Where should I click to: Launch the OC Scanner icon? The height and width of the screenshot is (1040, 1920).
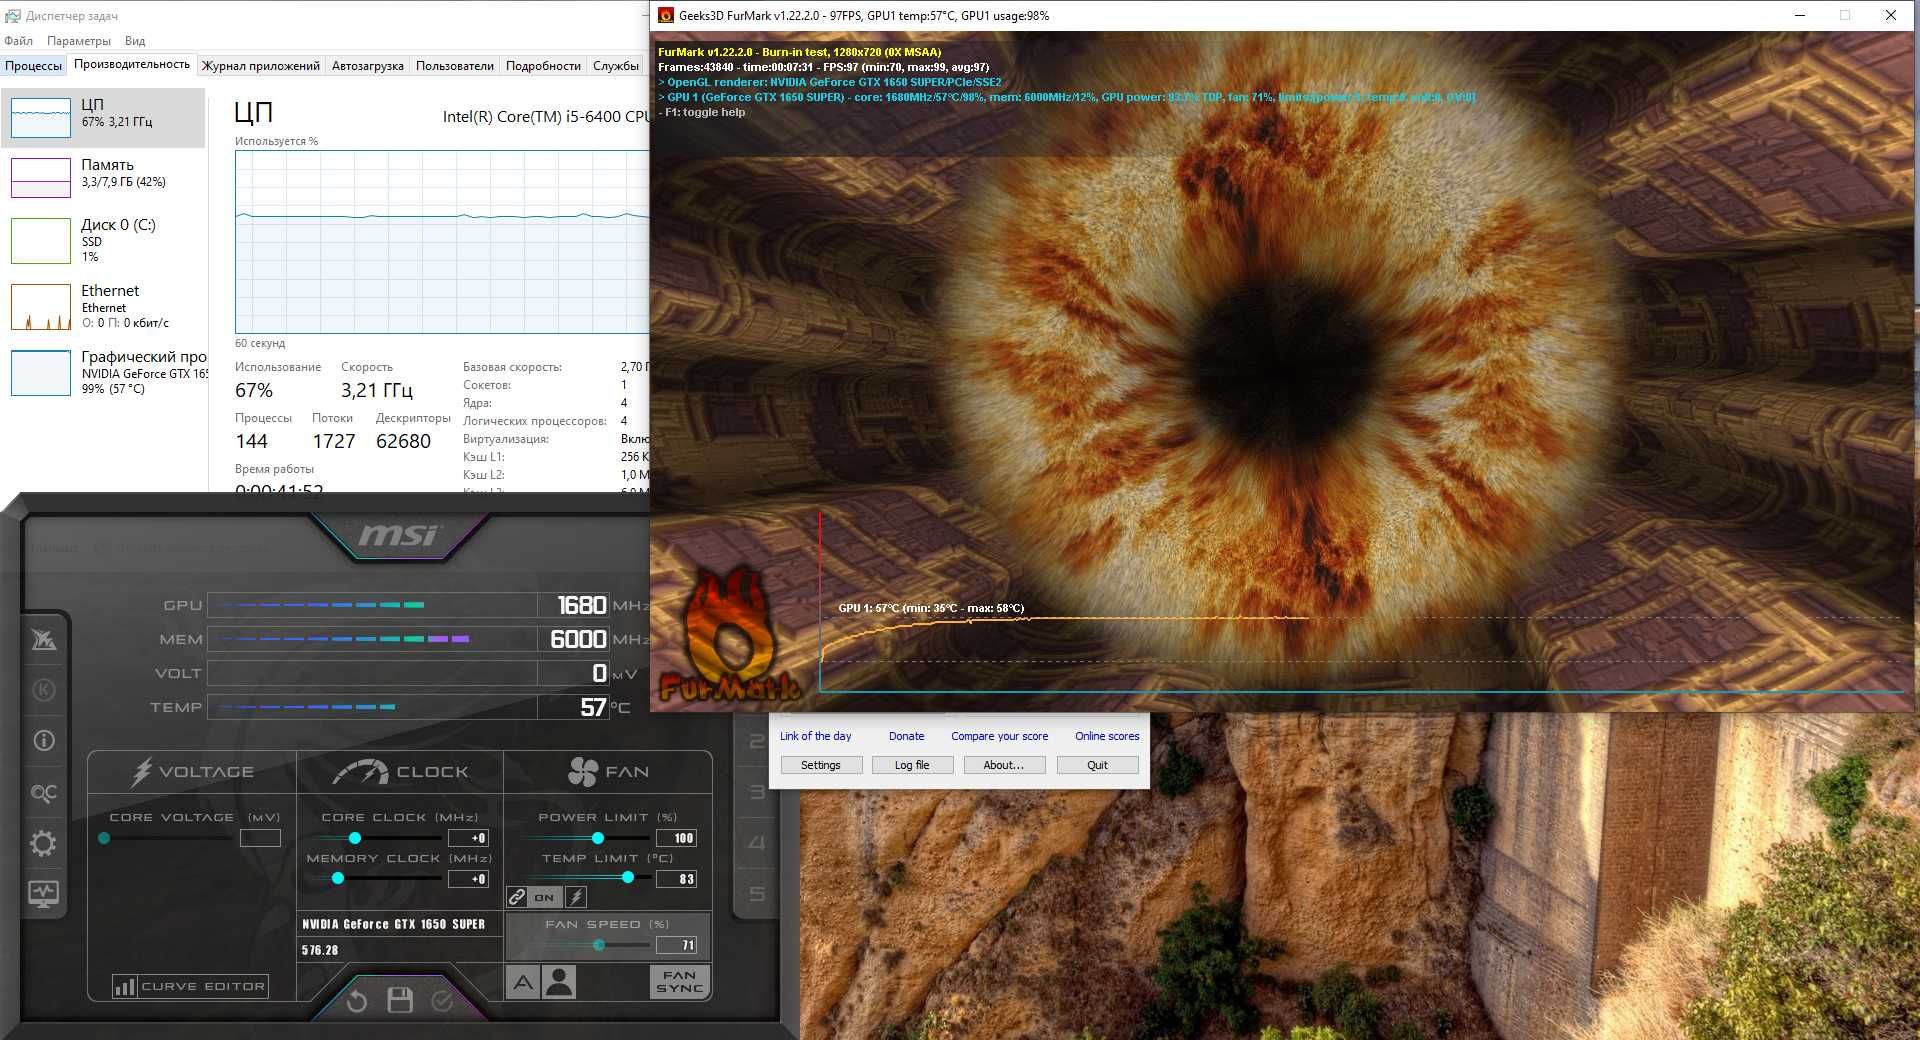44,793
